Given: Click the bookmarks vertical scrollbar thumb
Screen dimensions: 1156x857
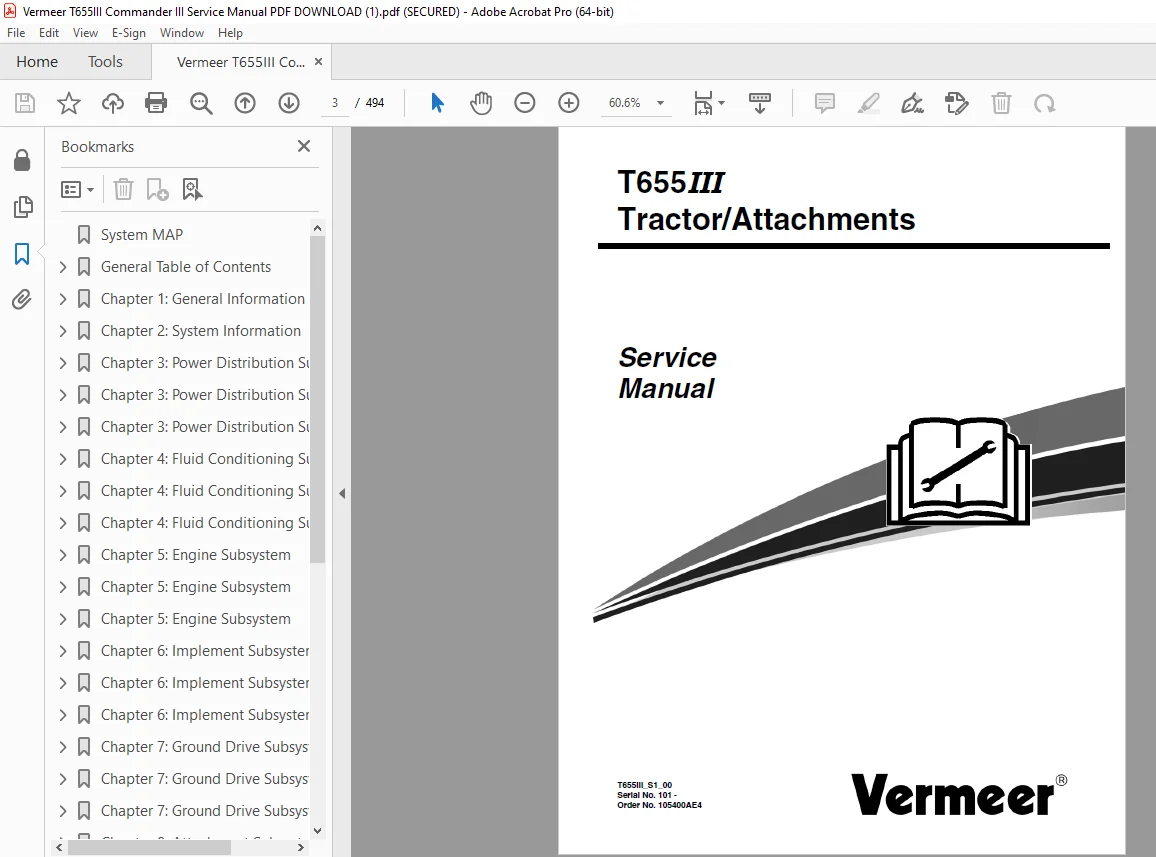Looking at the screenshot, I should click(317, 400).
